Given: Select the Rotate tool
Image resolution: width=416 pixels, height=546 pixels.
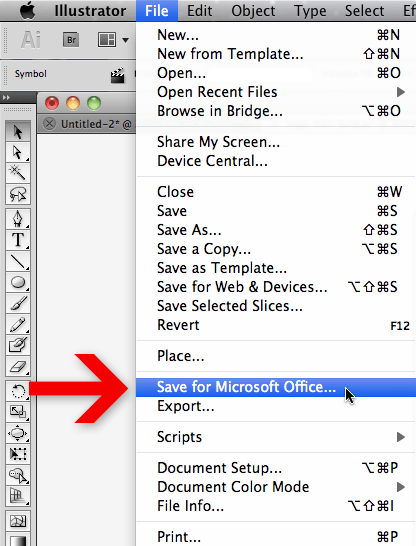Looking at the screenshot, I should point(18,391).
